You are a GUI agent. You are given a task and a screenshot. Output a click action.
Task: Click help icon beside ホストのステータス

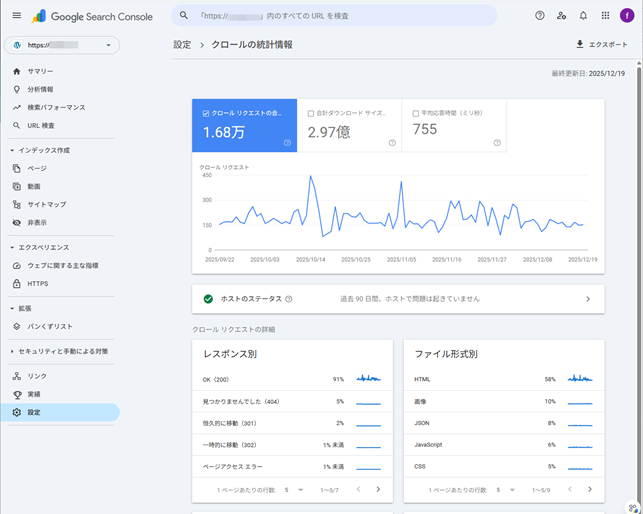tap(289, 299)
